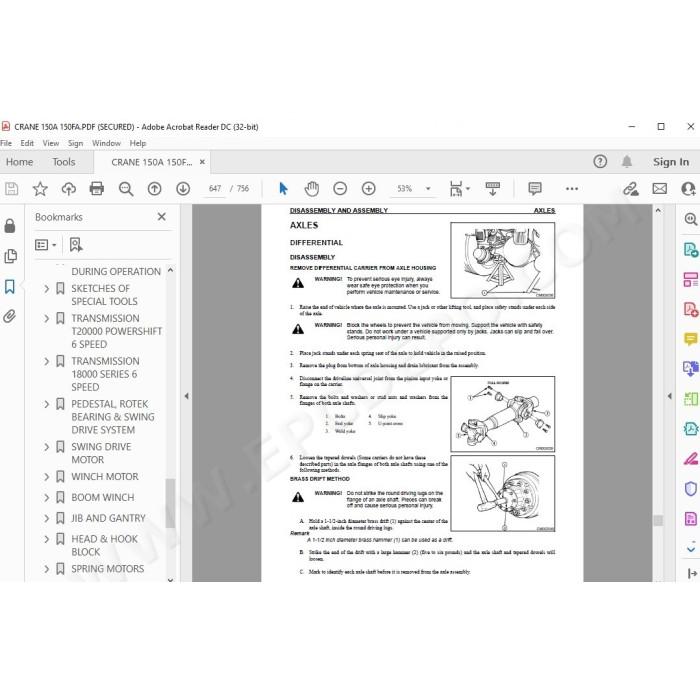Click the print icon in toolbar
Viewport: 700px width, 700px height.
click(x=96, y=188)
